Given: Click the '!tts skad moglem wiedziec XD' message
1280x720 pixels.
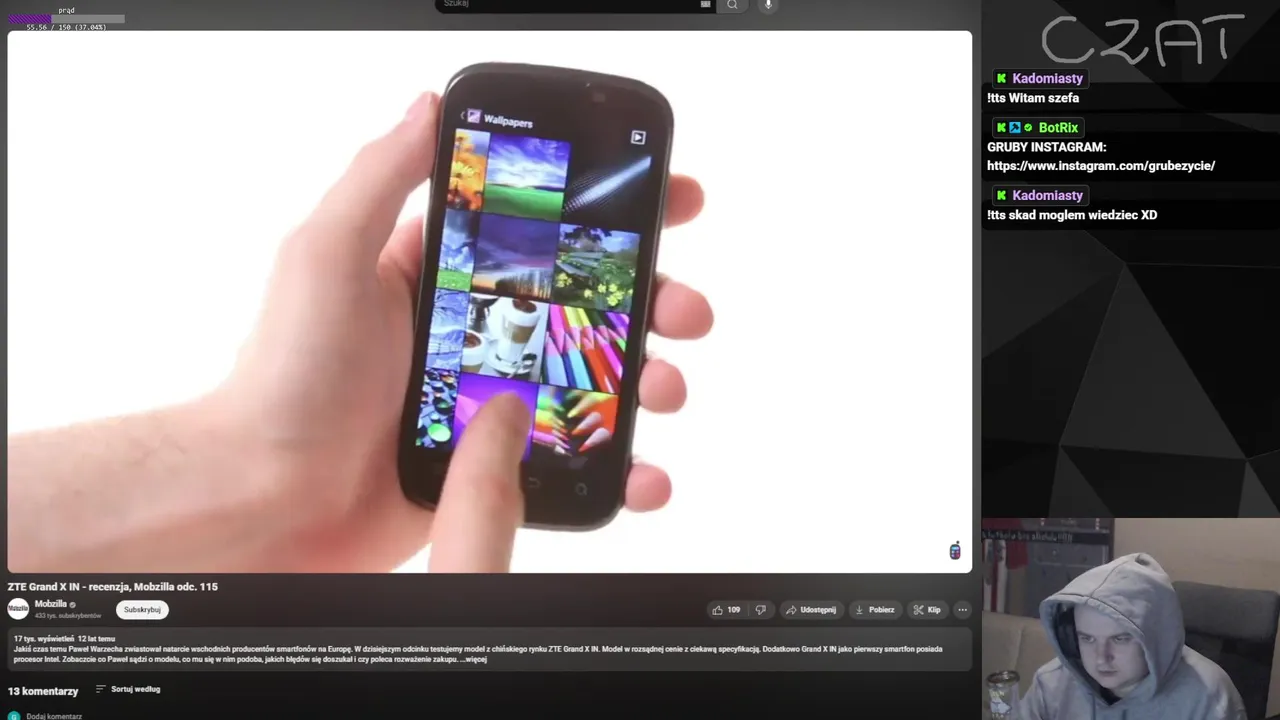Looking at the screenshot, I should (1072, 215).
